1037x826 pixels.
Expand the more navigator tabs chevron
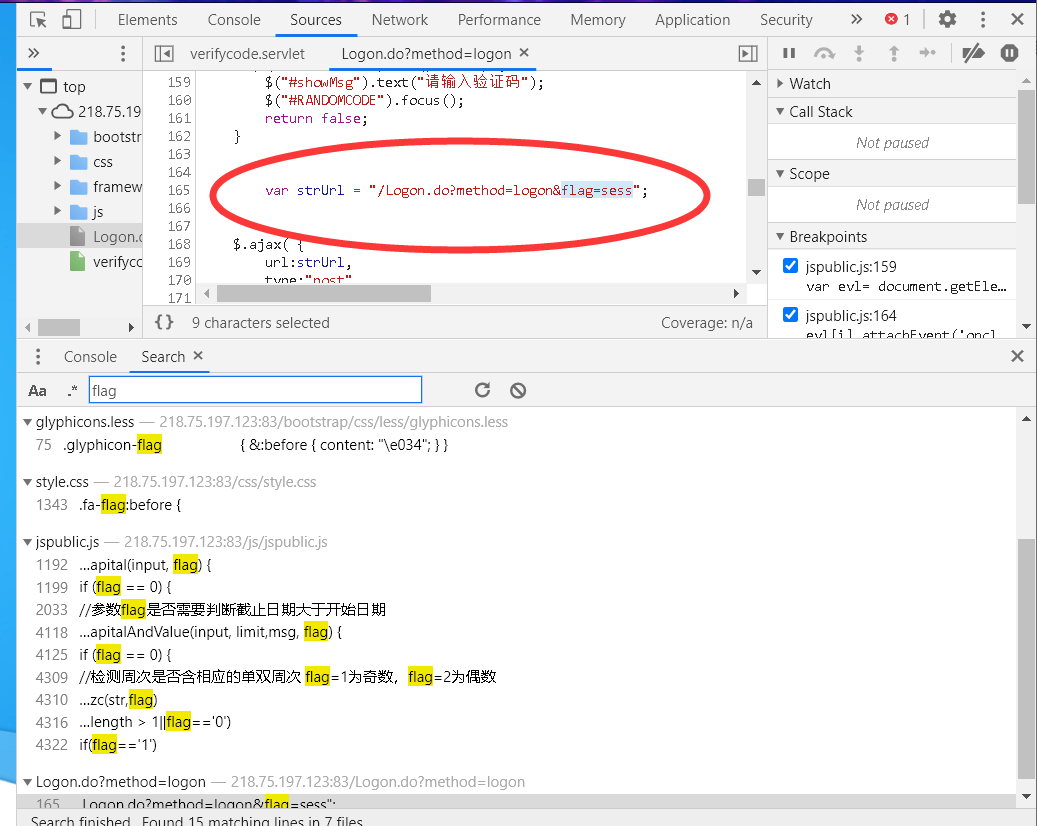(34, 53)
